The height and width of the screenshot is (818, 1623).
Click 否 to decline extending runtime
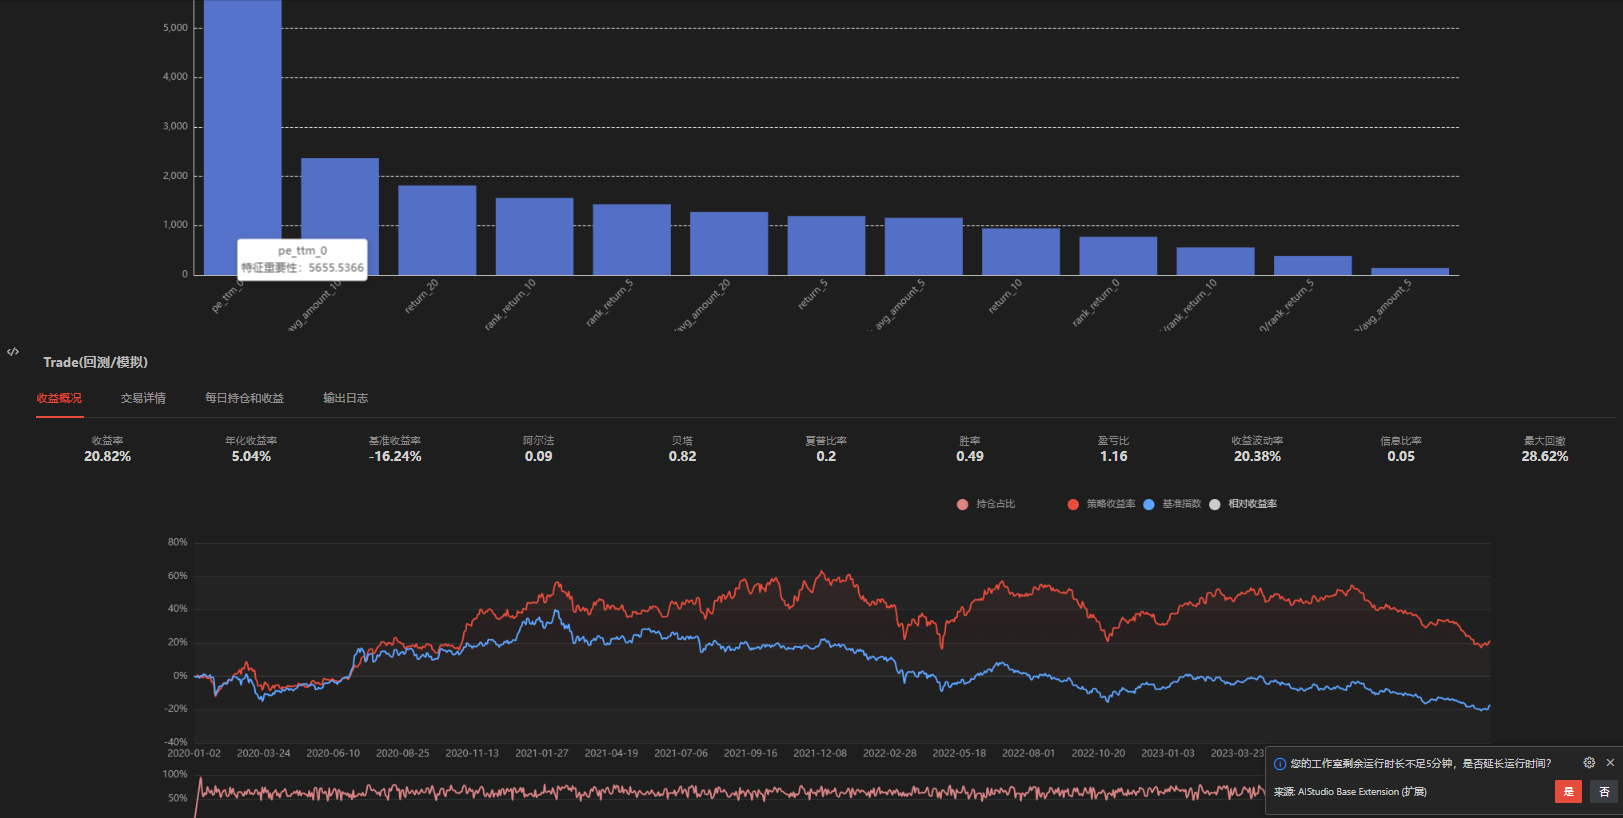[1604, 792]
